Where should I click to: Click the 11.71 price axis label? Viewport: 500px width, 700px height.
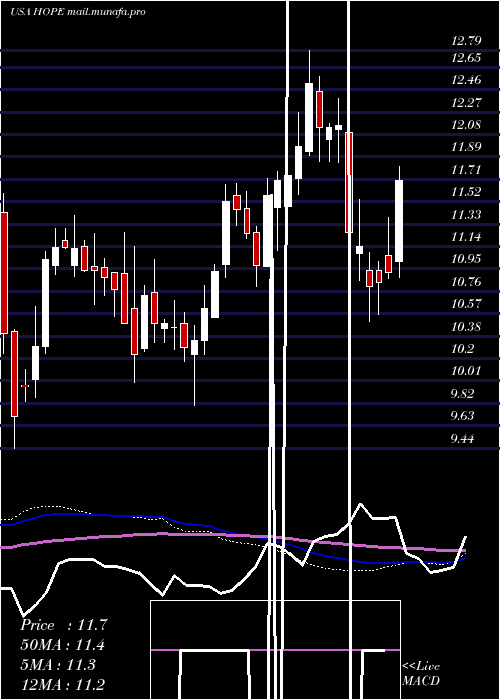point(466,170)
